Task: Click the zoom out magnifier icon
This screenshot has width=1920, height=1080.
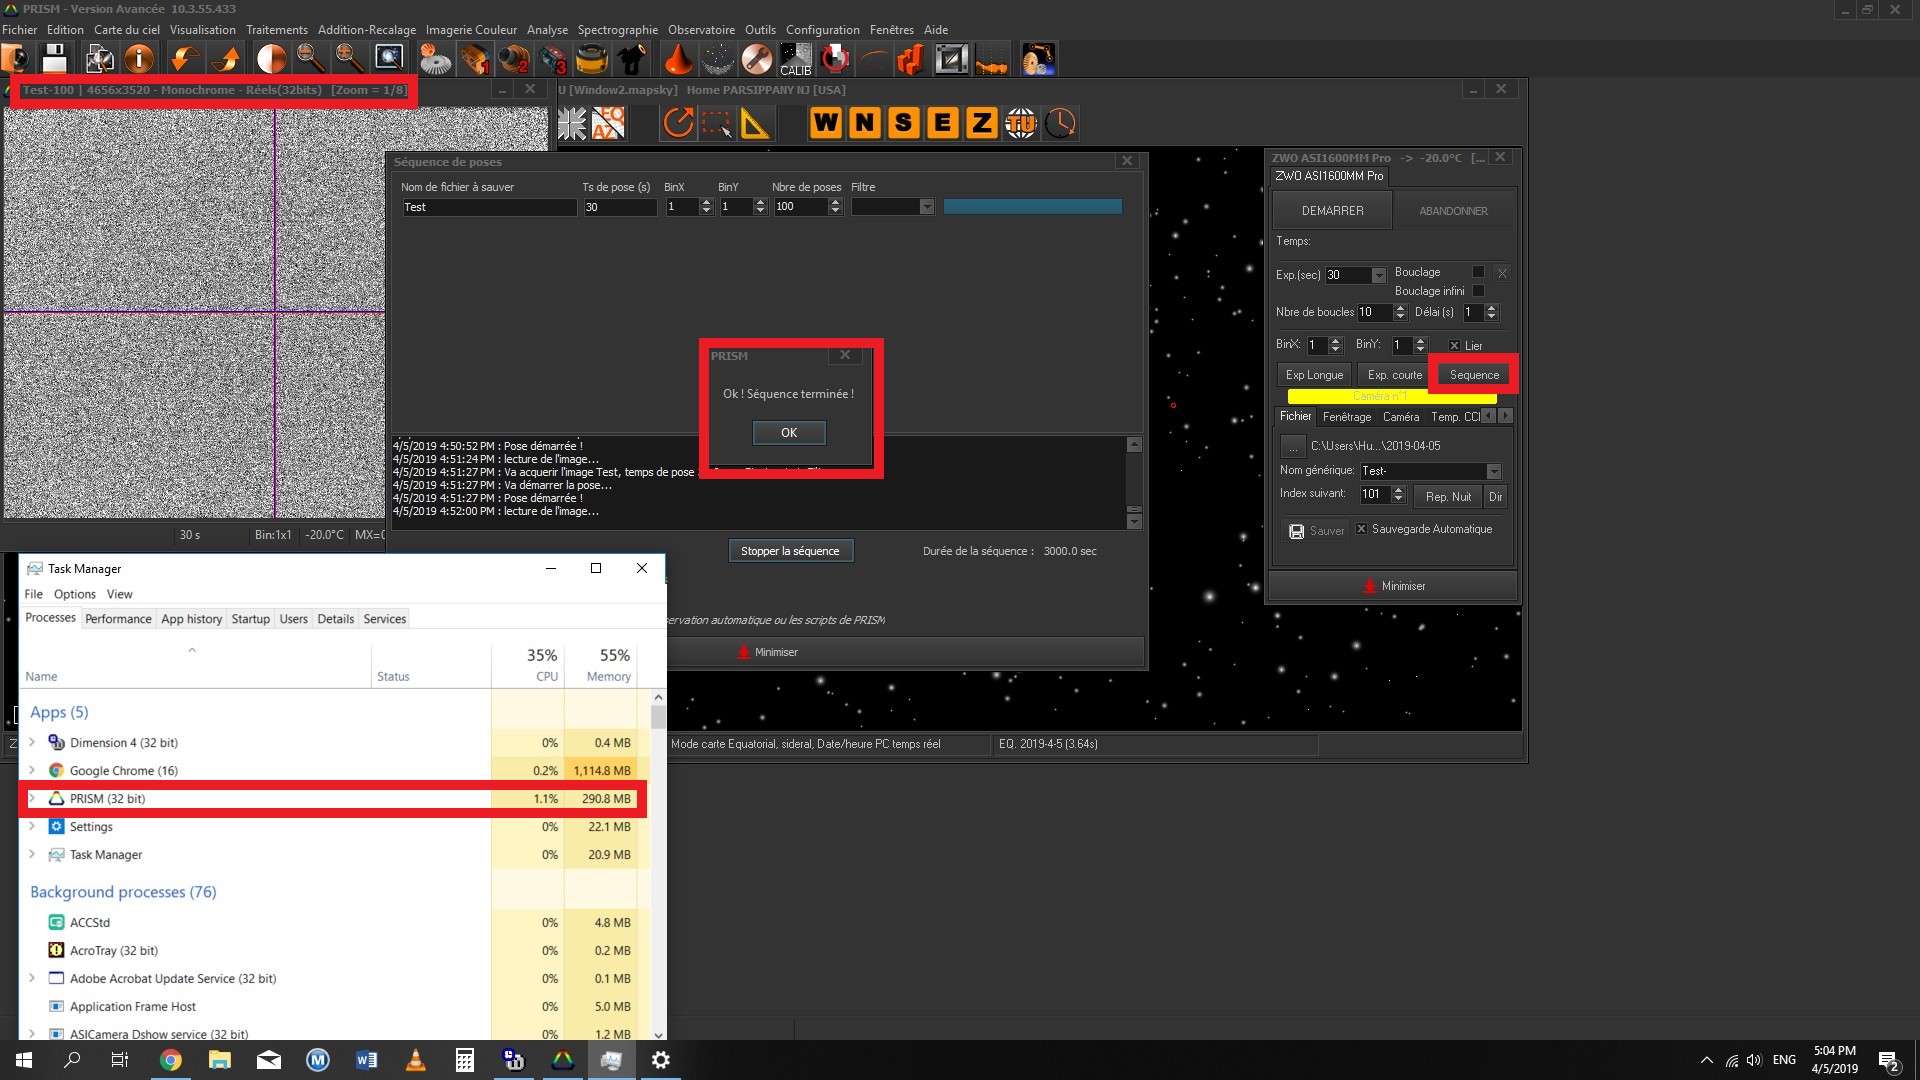Action: tap(310, 59)
